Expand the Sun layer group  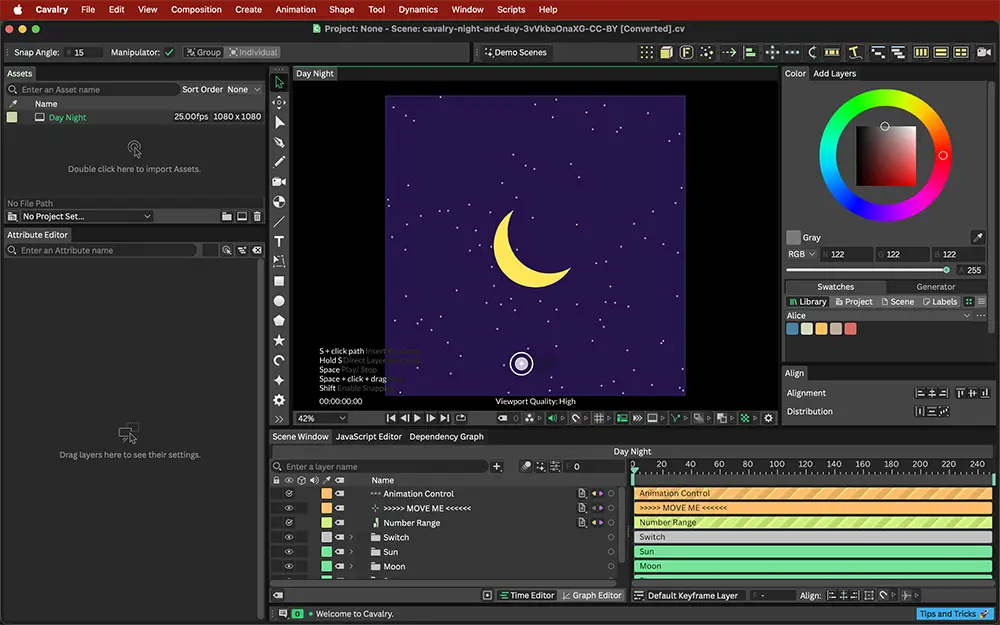pyautogui.click(x=351, y=552)
